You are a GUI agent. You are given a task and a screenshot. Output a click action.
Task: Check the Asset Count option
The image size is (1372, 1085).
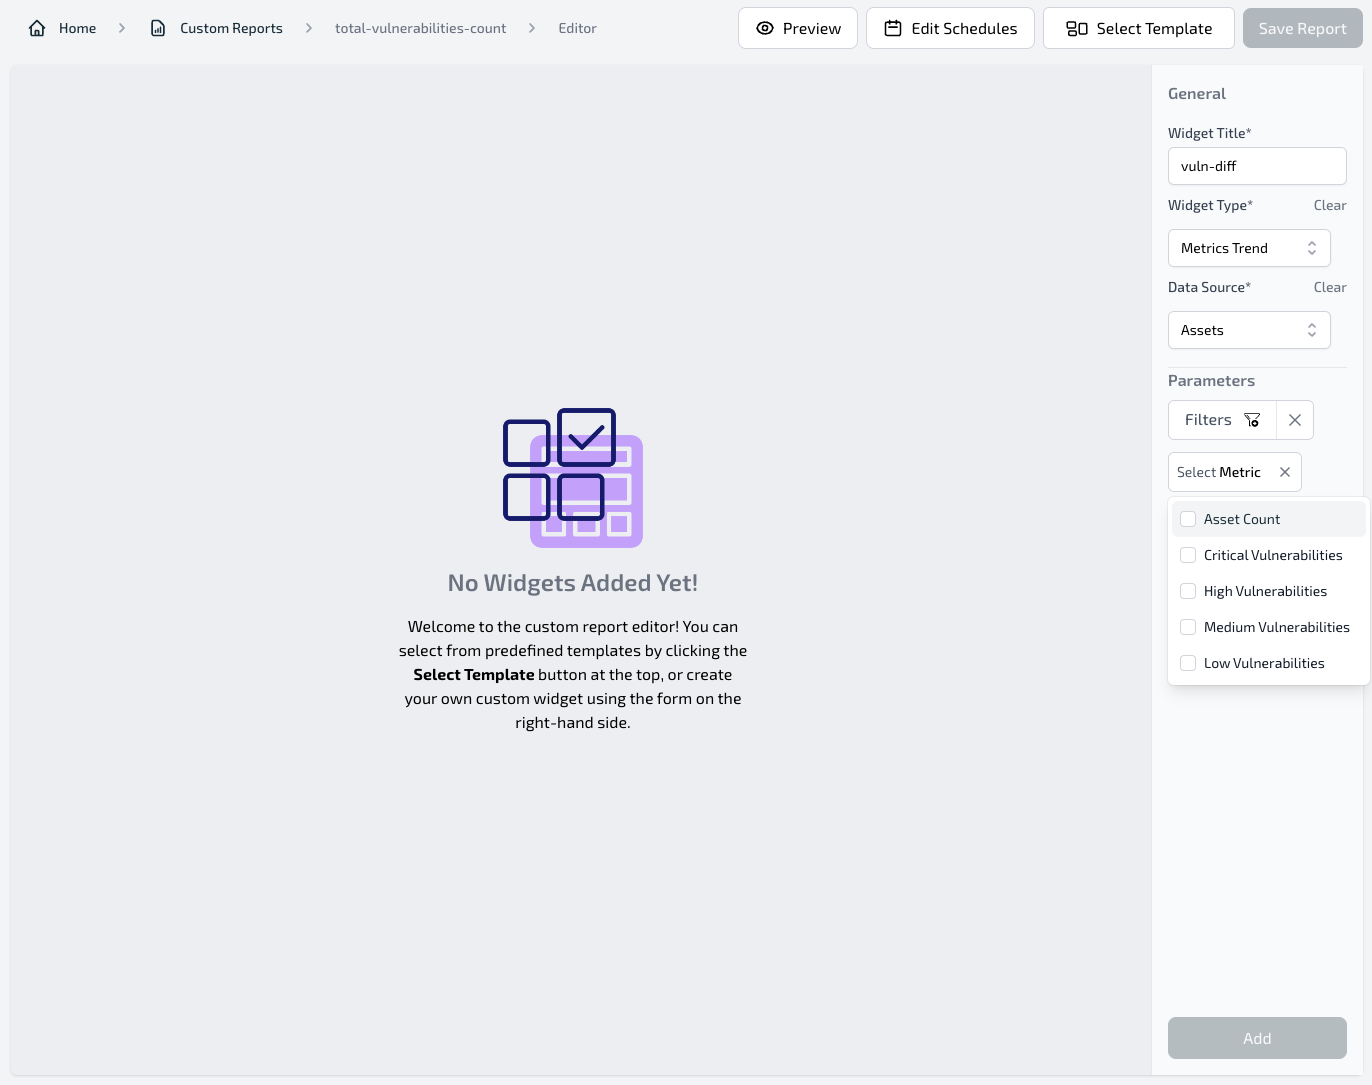[x=1188, y=519]
